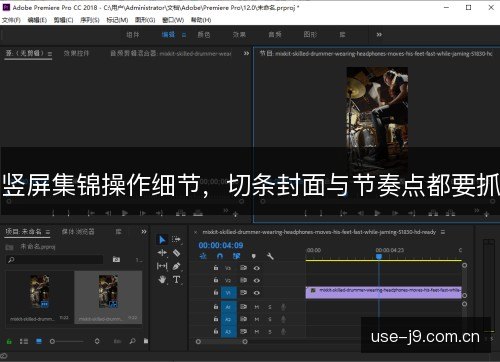This screenshot has width=500, height=362.
Task: Open timeline sequence panel menu
Action: point(443,232)
